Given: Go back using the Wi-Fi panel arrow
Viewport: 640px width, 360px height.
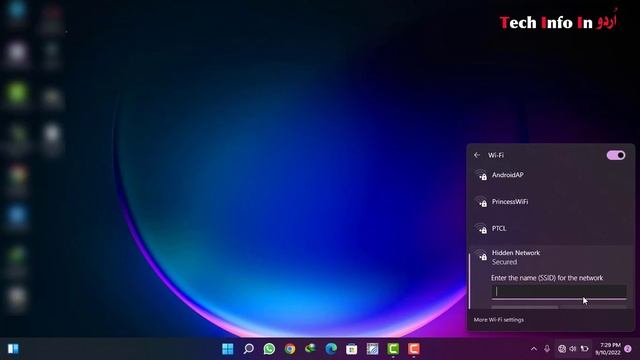Looking at the screenshot, I should [477, 155].
